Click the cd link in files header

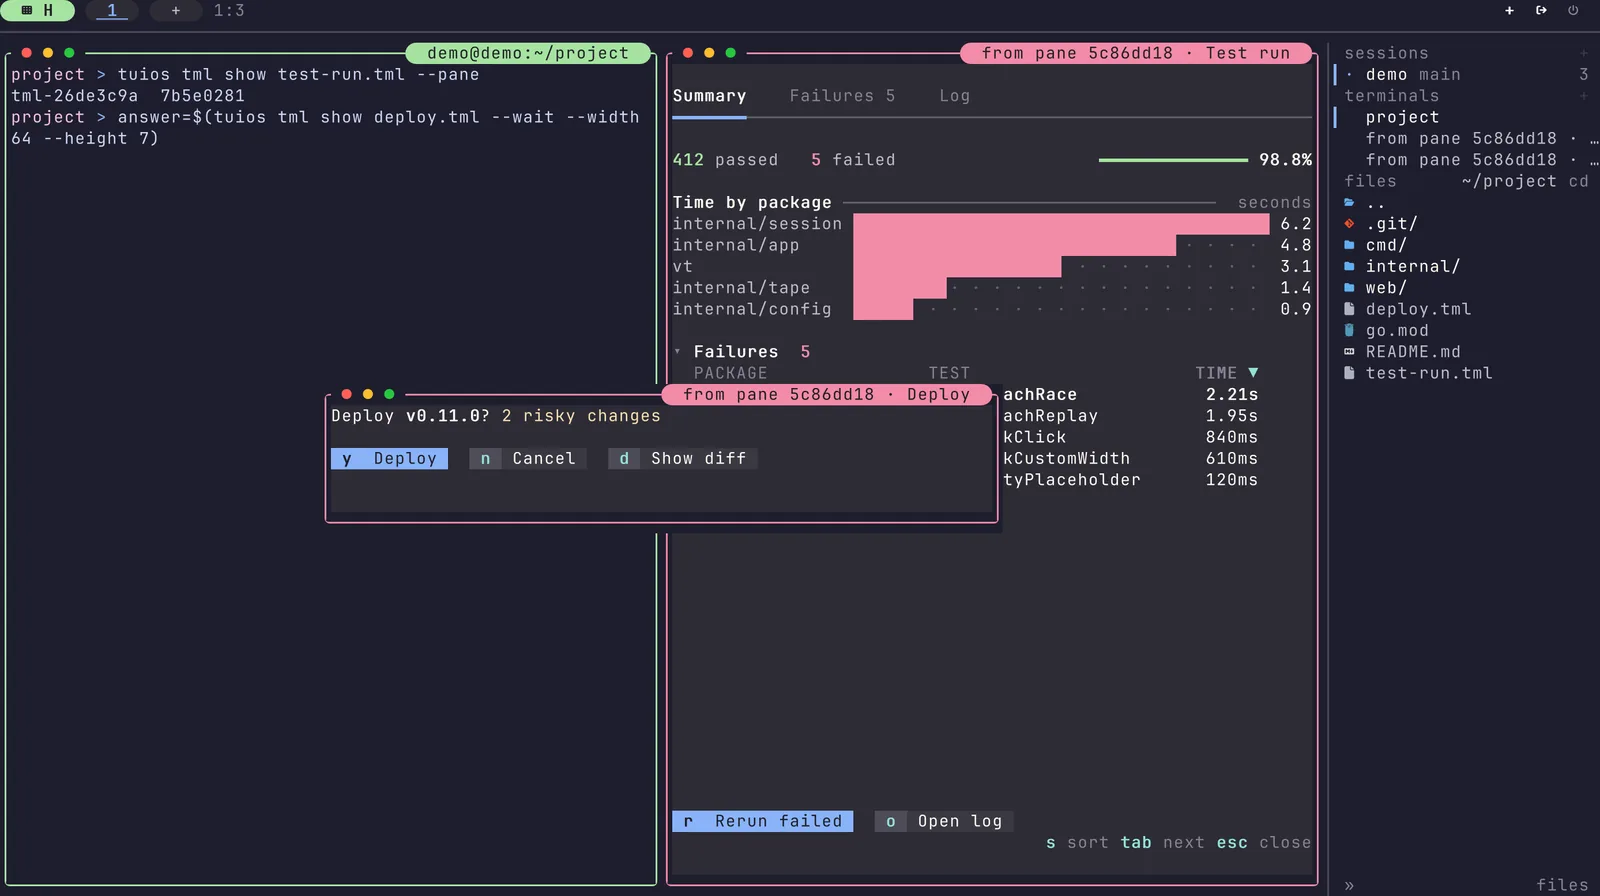[x=1578, y=181]
